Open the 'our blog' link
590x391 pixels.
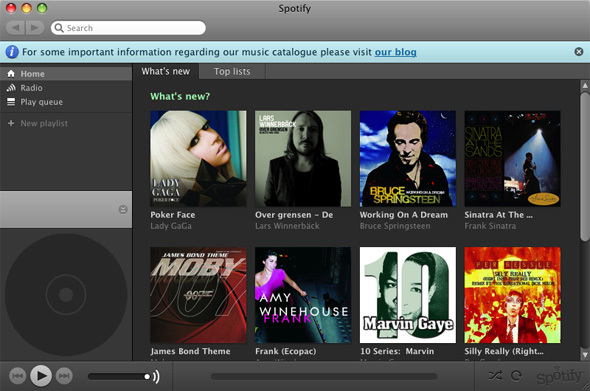click(395, 52)
